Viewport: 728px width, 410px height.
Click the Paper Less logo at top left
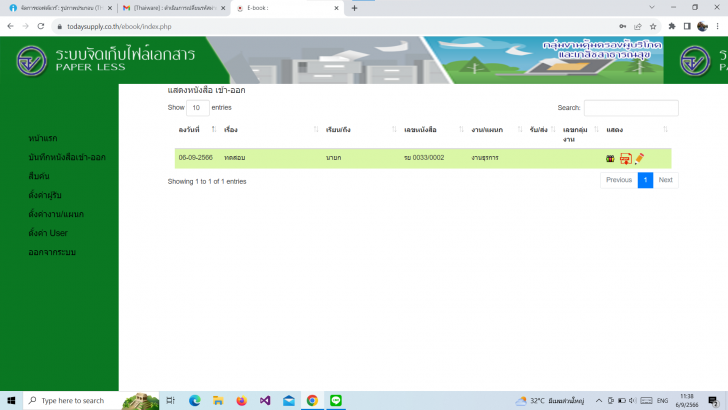pos(31,60)
